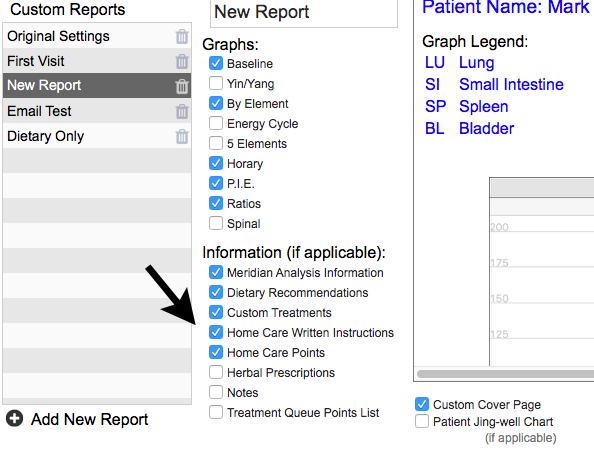Click the Add New Report label
The image size is (594, 451).
click(x=89, y=419)
